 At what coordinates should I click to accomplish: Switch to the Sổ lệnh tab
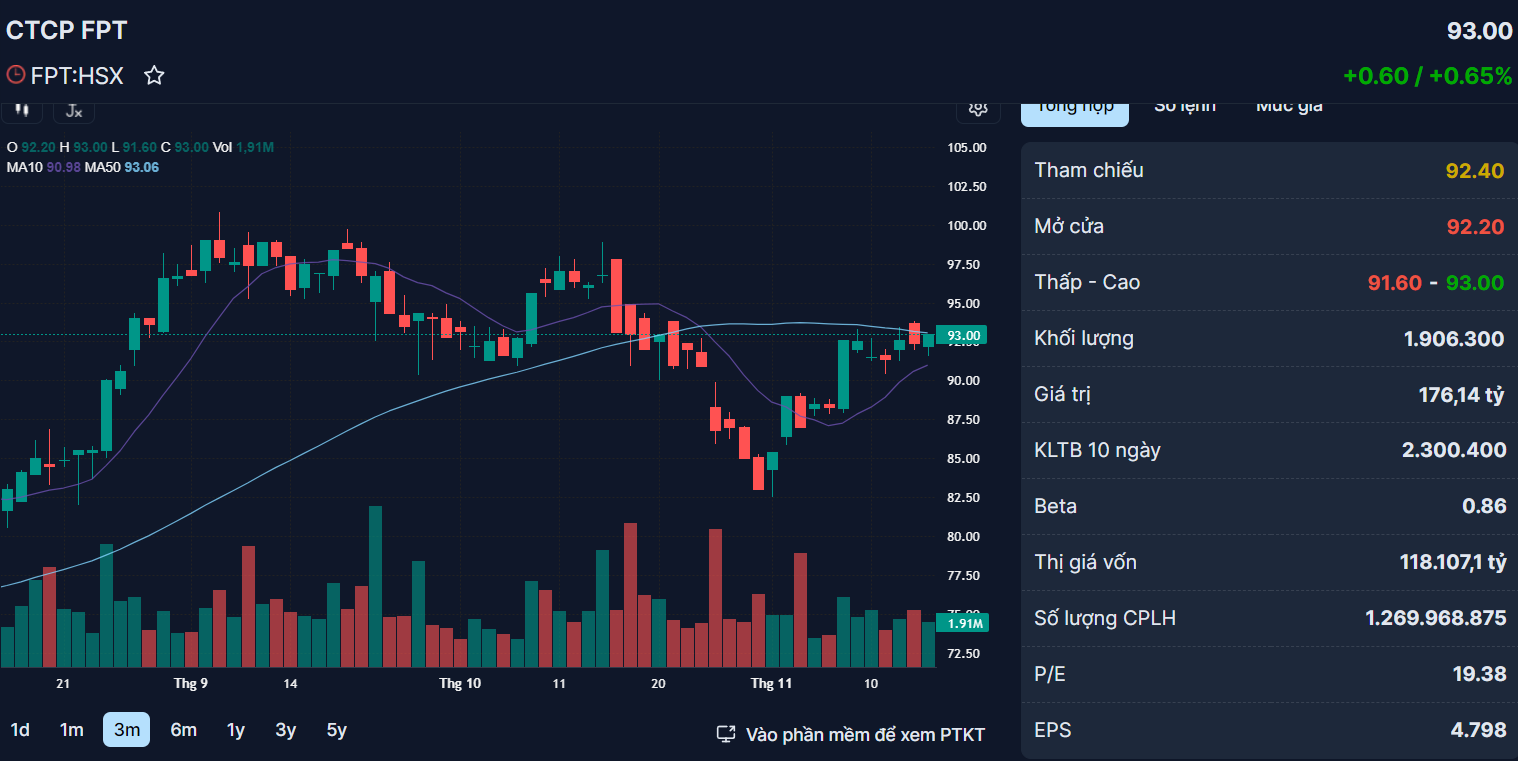(1185, 108)
